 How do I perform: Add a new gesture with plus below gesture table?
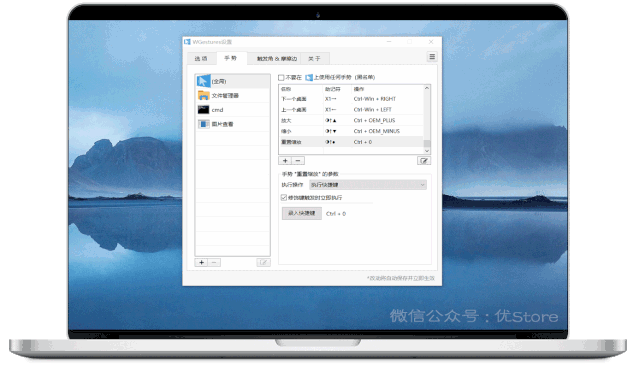pyautogui.click(x=285, y=161)
